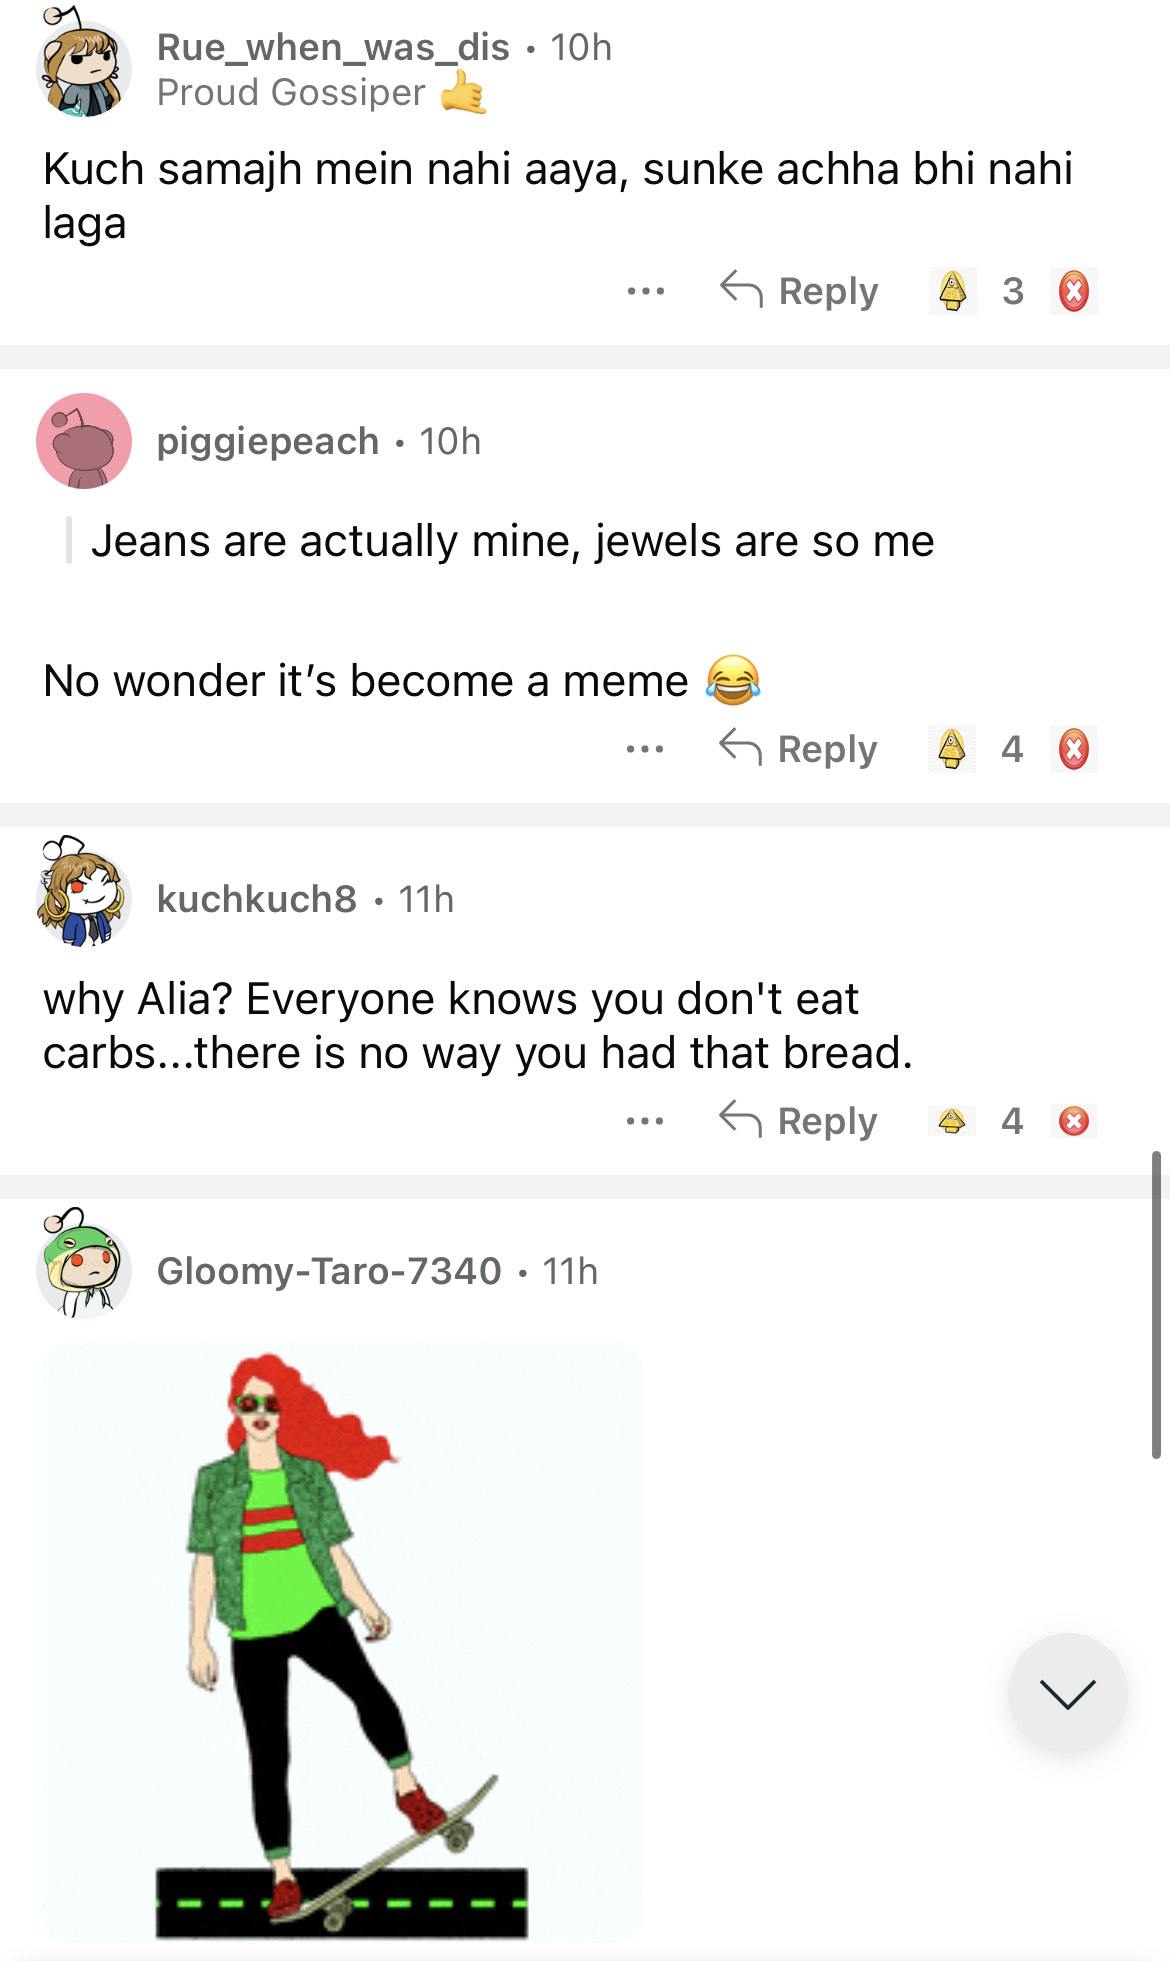Downvote kuchkuch8's comment
Screen dimensions: 1170x1961
tap(1073, 1121)
